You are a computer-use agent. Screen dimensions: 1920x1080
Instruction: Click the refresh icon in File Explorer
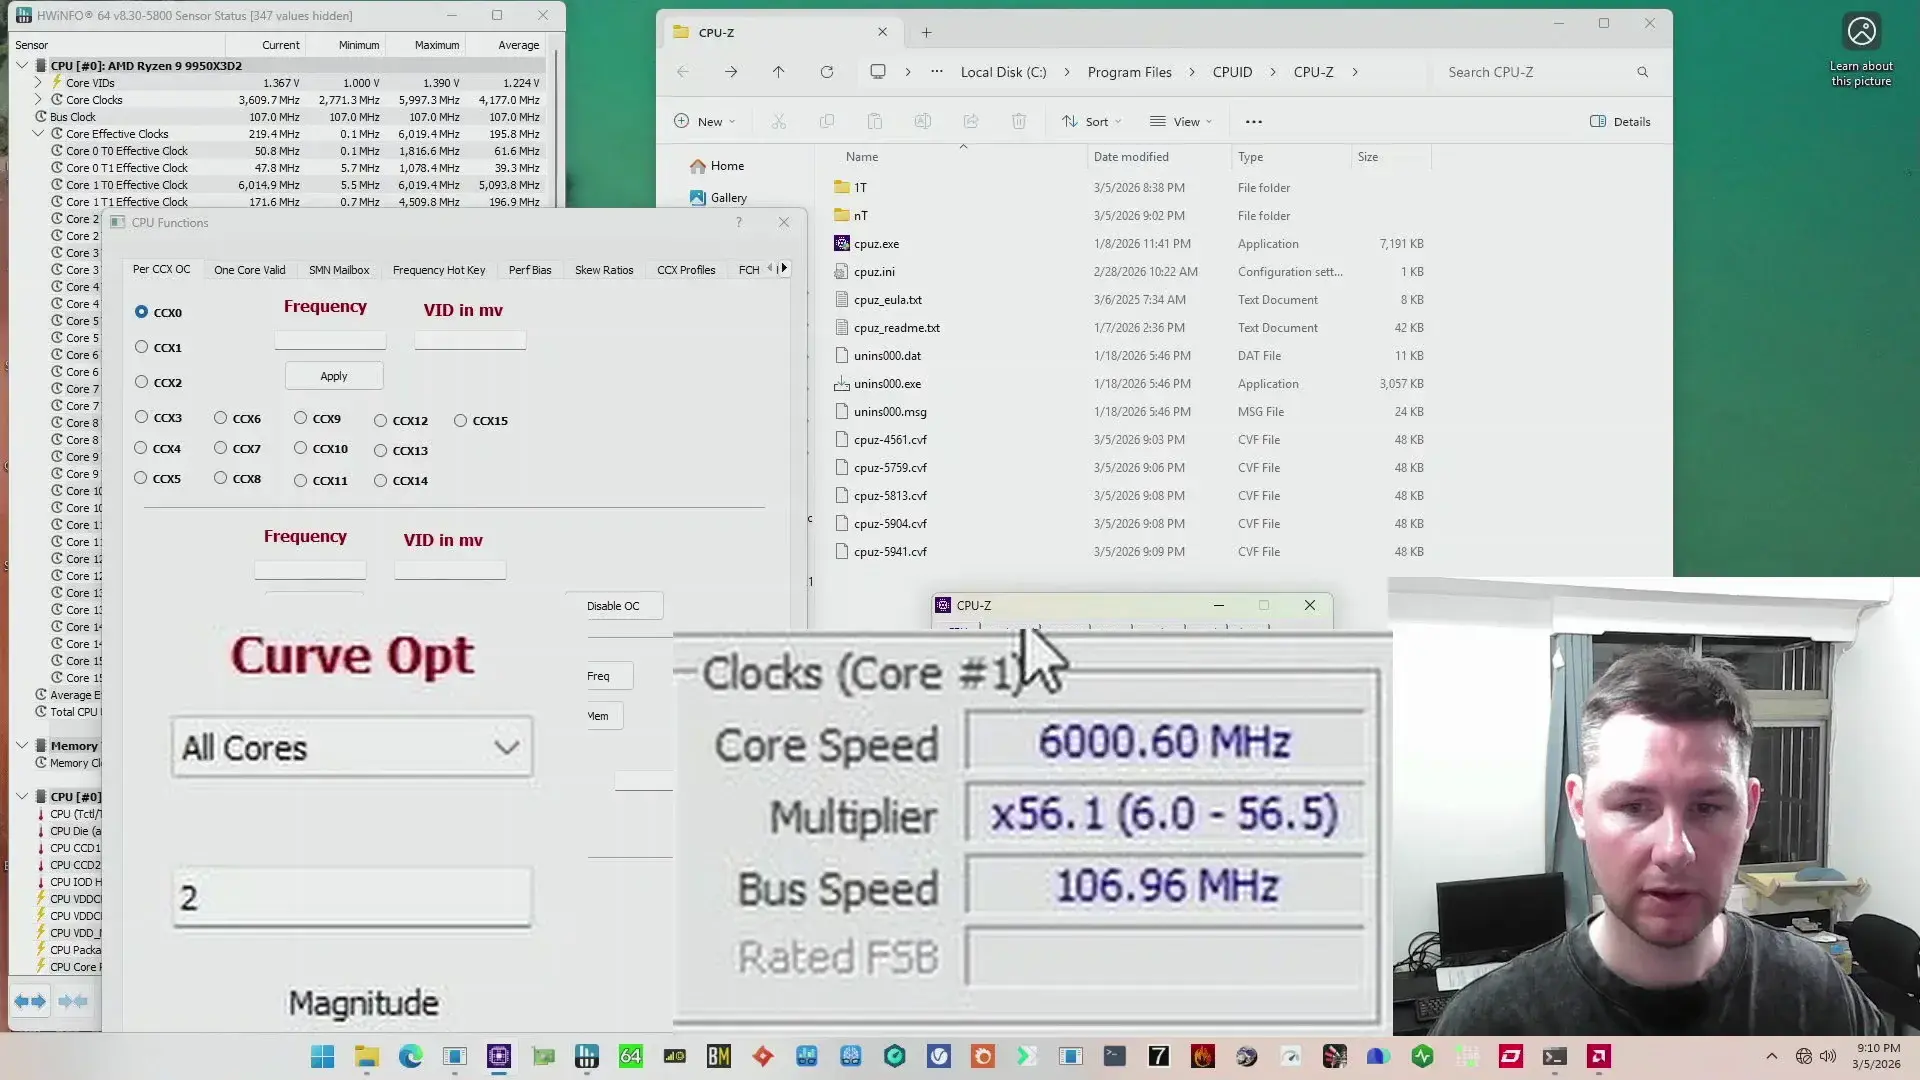827,72
